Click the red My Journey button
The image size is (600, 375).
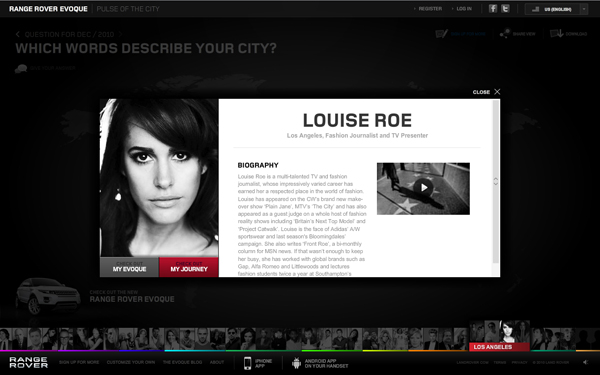(x=189, y=267)
